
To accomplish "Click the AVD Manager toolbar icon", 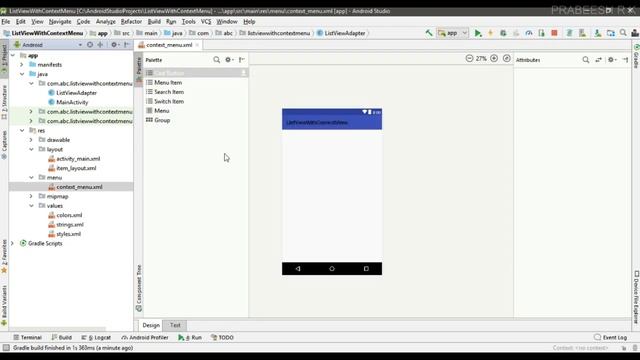I will point(582,33).
